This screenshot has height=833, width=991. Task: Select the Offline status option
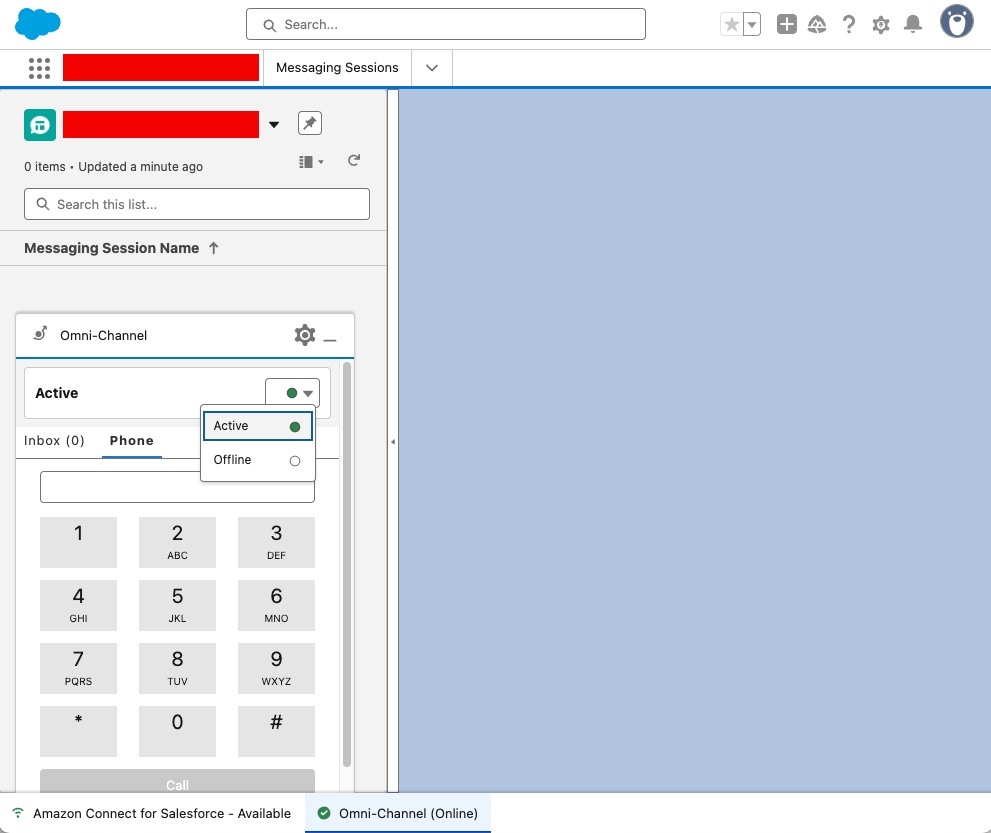point(257,460)
